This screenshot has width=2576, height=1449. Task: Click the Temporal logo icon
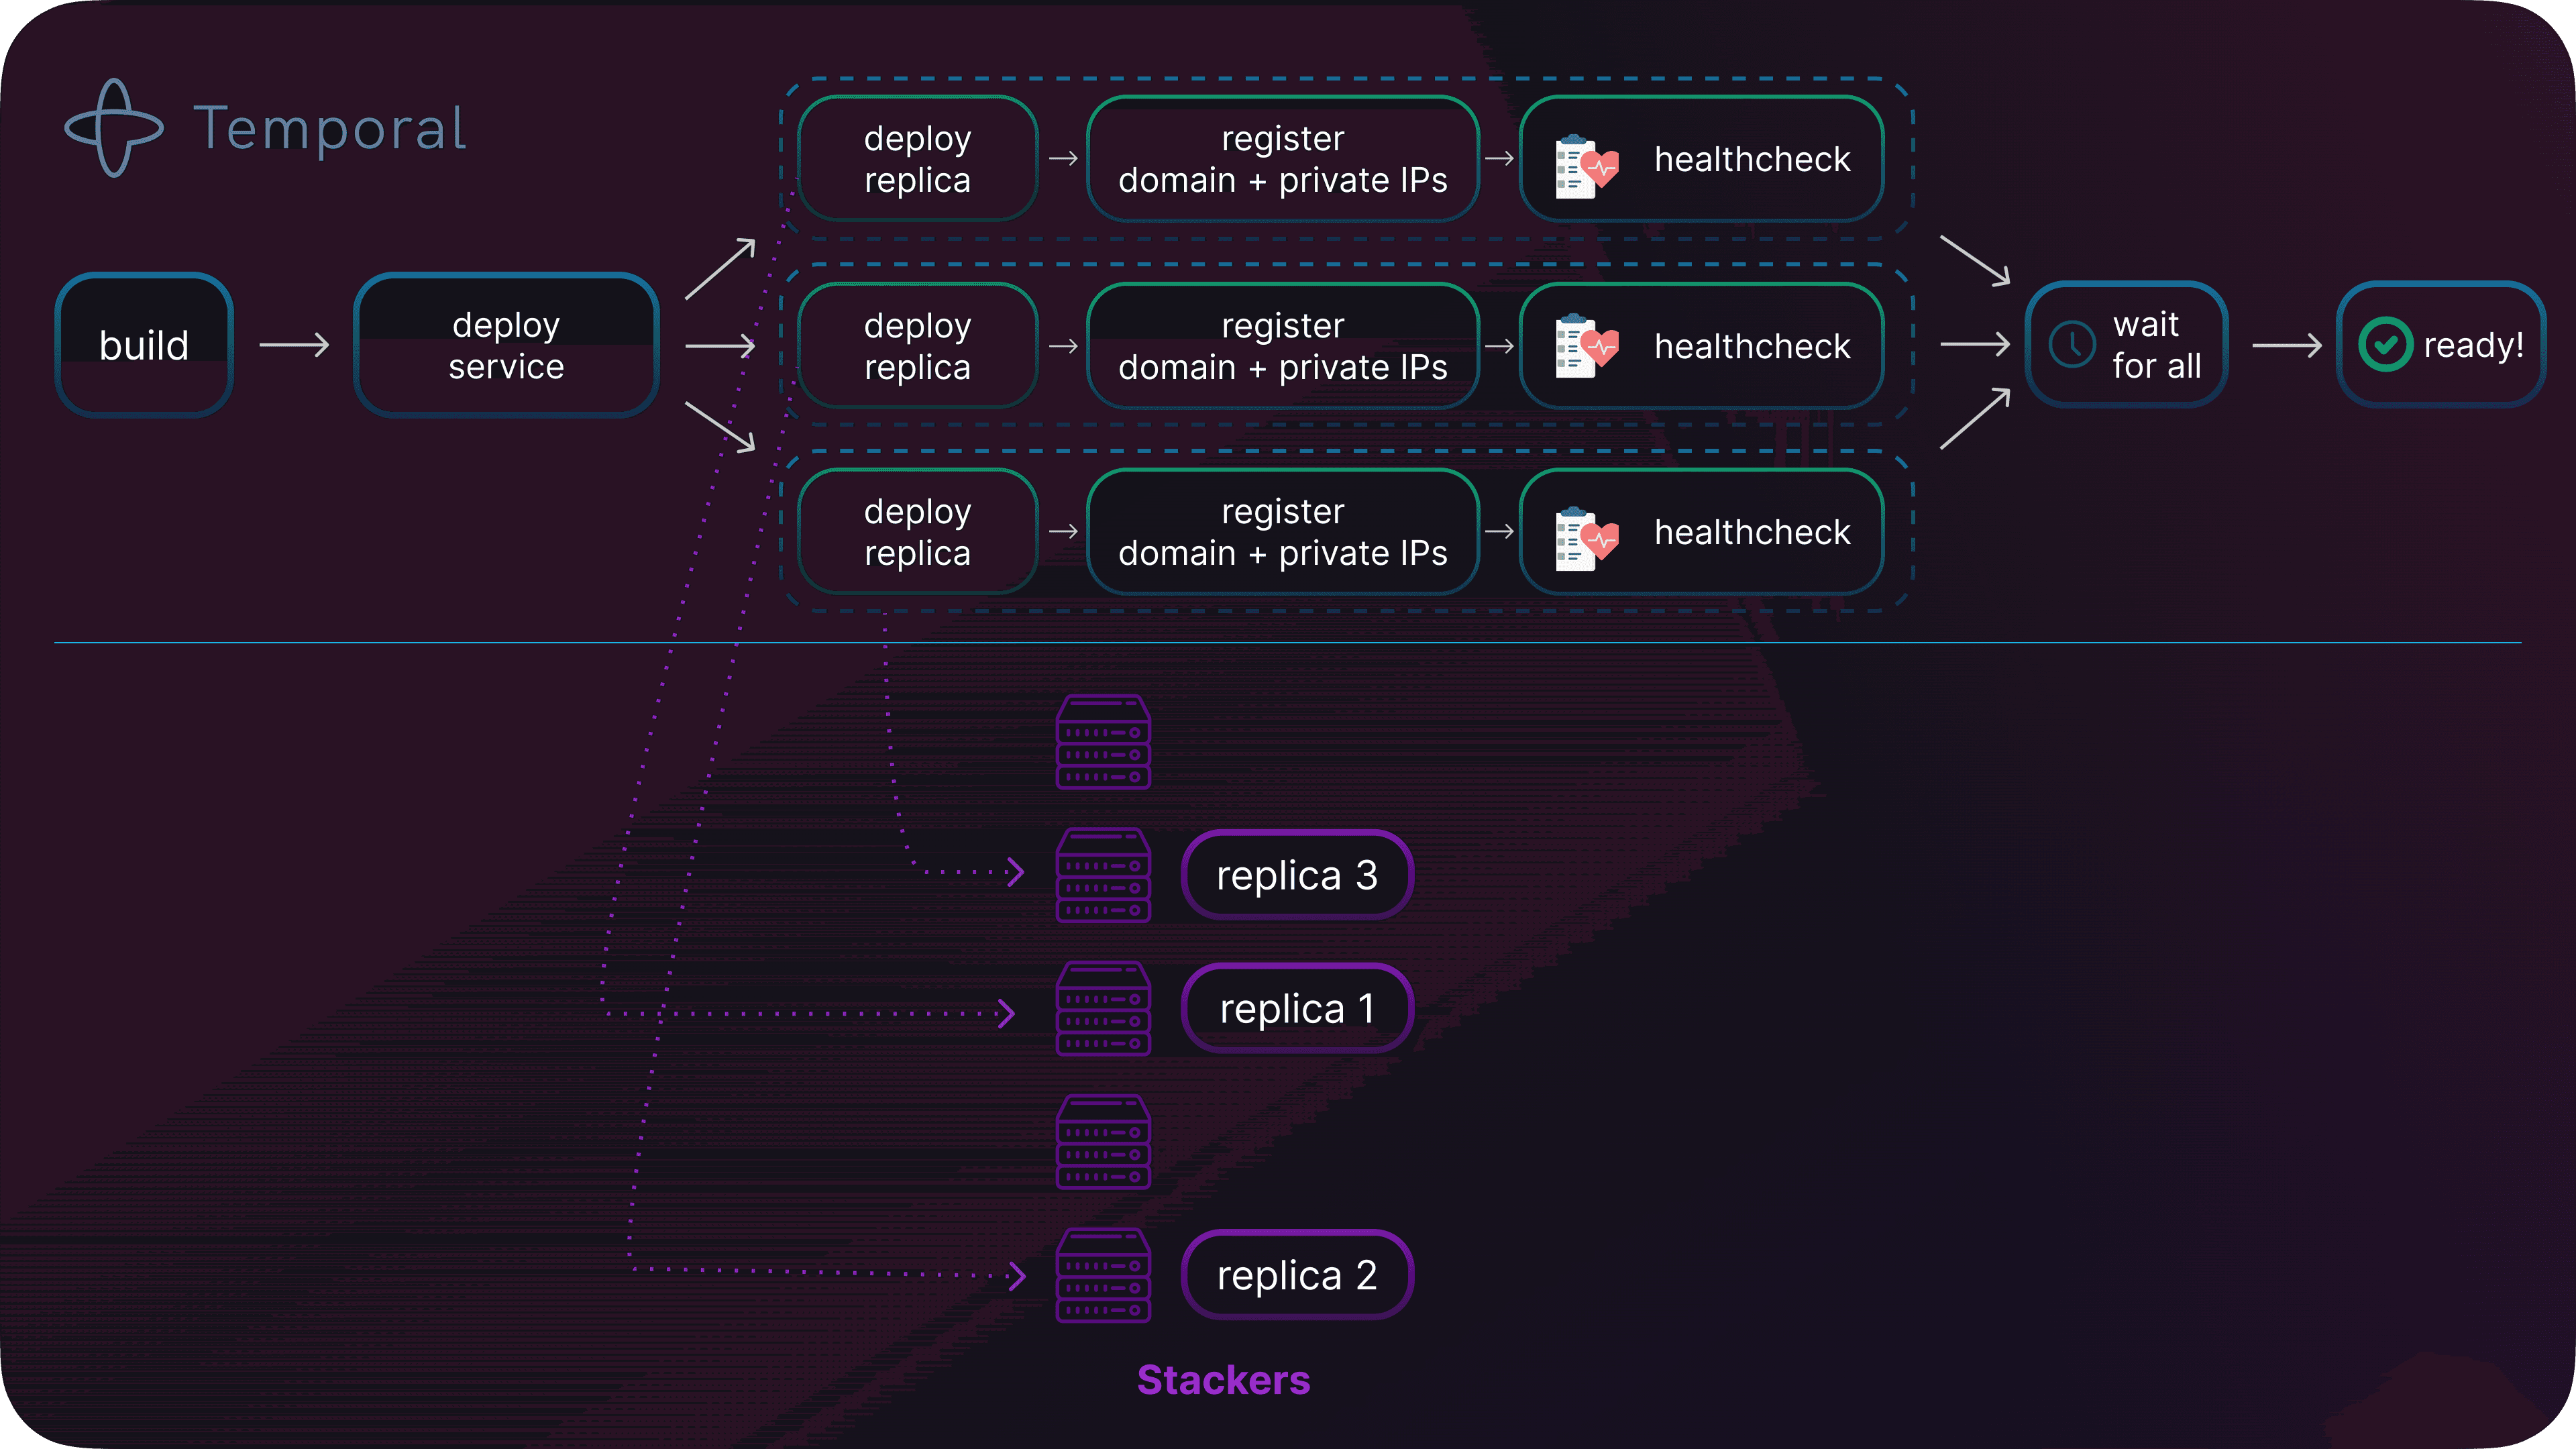114,128
